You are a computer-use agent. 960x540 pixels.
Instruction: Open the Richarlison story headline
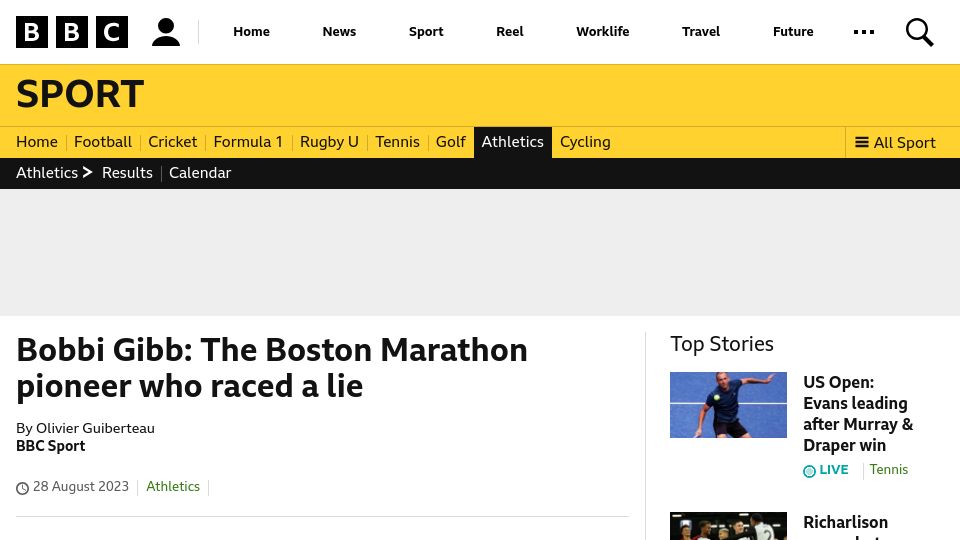click(846, 526)
